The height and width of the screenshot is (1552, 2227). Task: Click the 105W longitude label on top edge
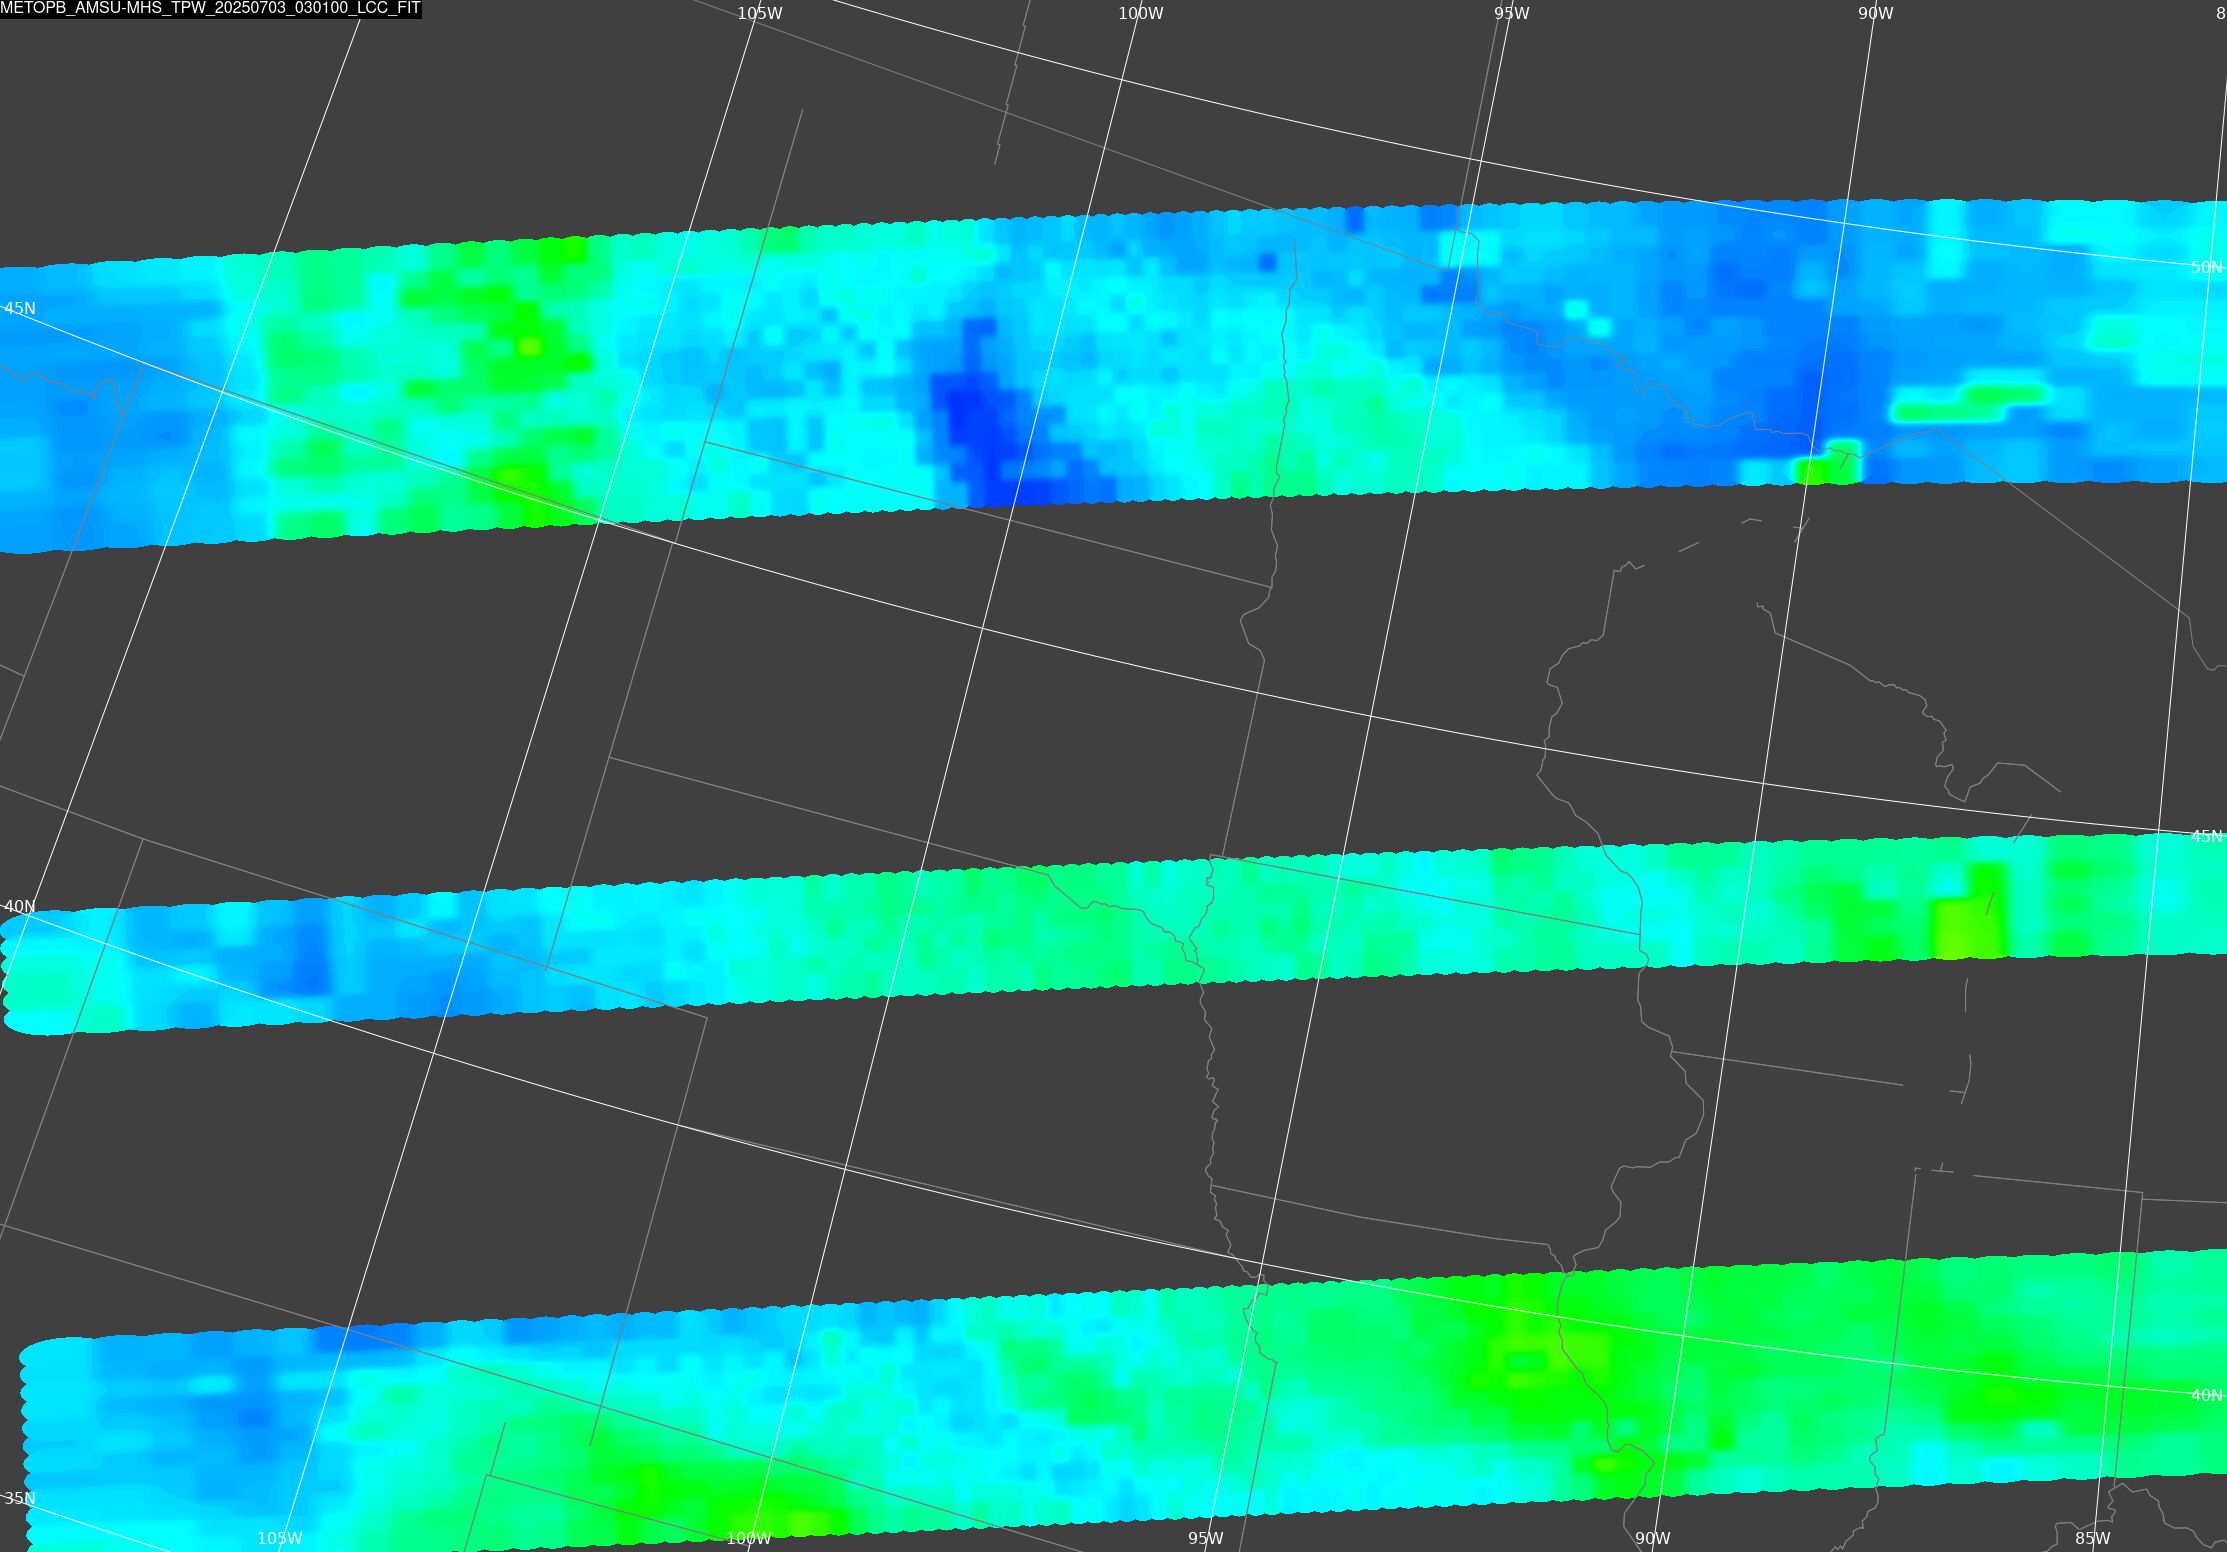pos(760,13)
